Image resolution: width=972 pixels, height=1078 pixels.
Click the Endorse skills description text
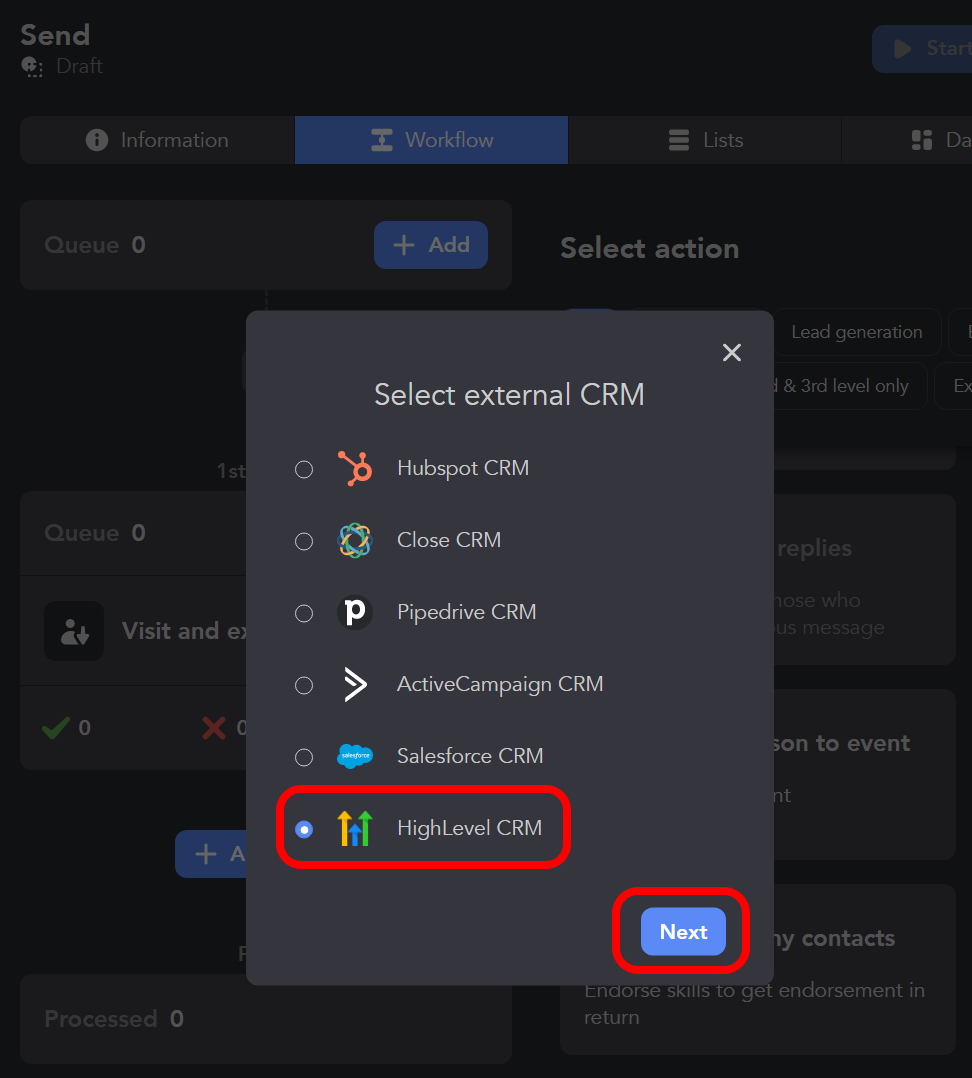754,1004
